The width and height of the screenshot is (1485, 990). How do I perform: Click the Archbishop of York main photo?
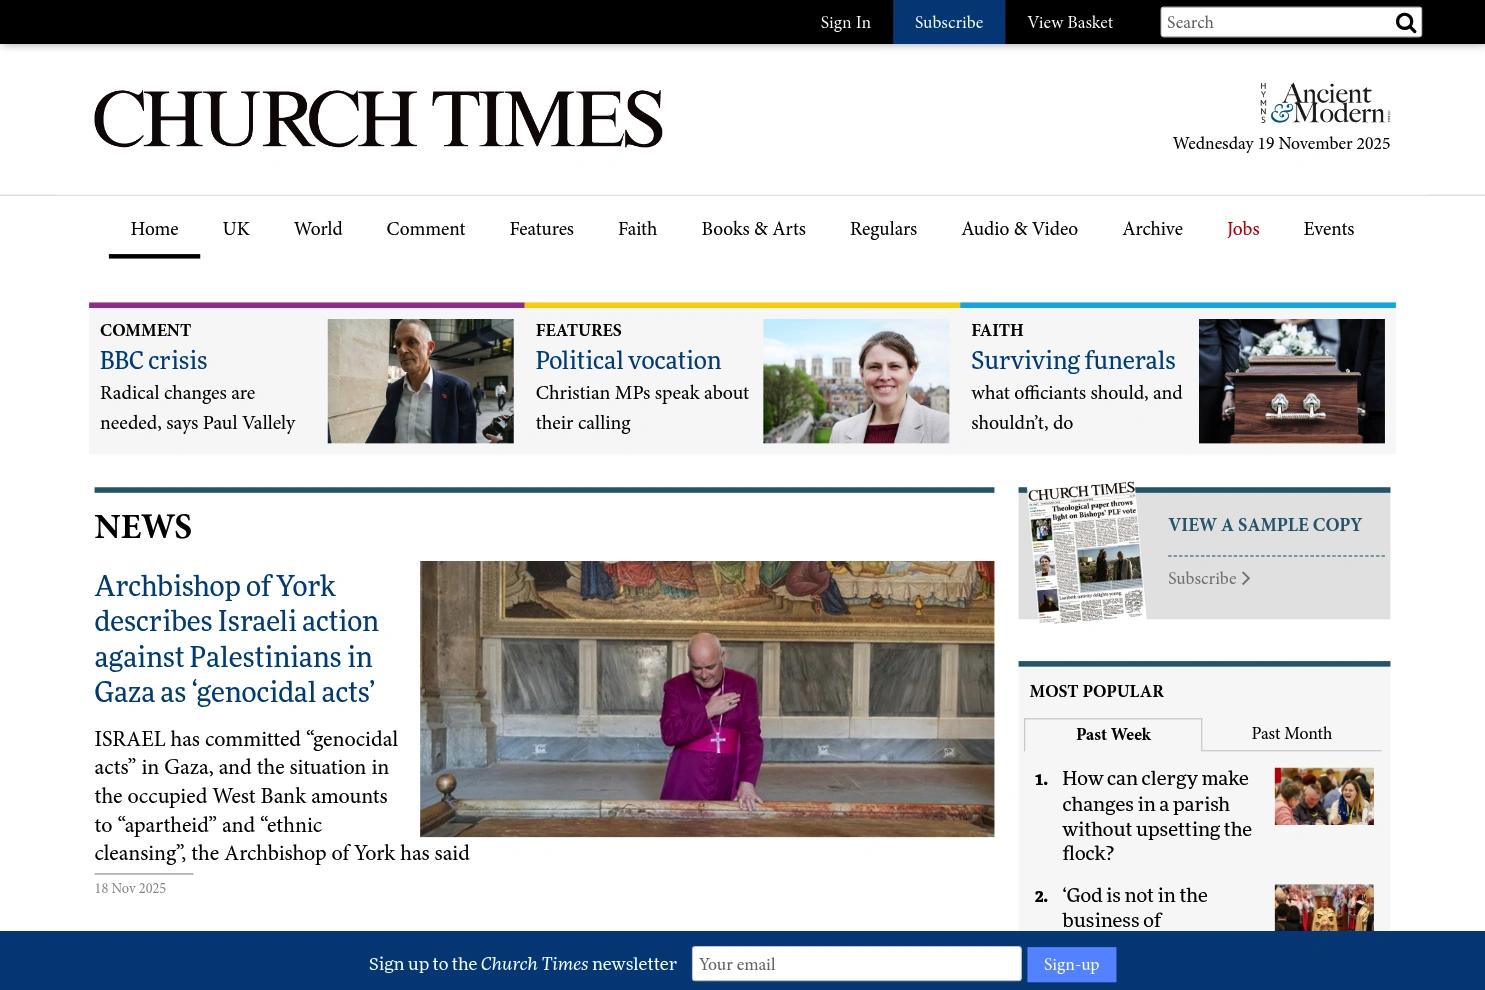(x=707, y=698)
